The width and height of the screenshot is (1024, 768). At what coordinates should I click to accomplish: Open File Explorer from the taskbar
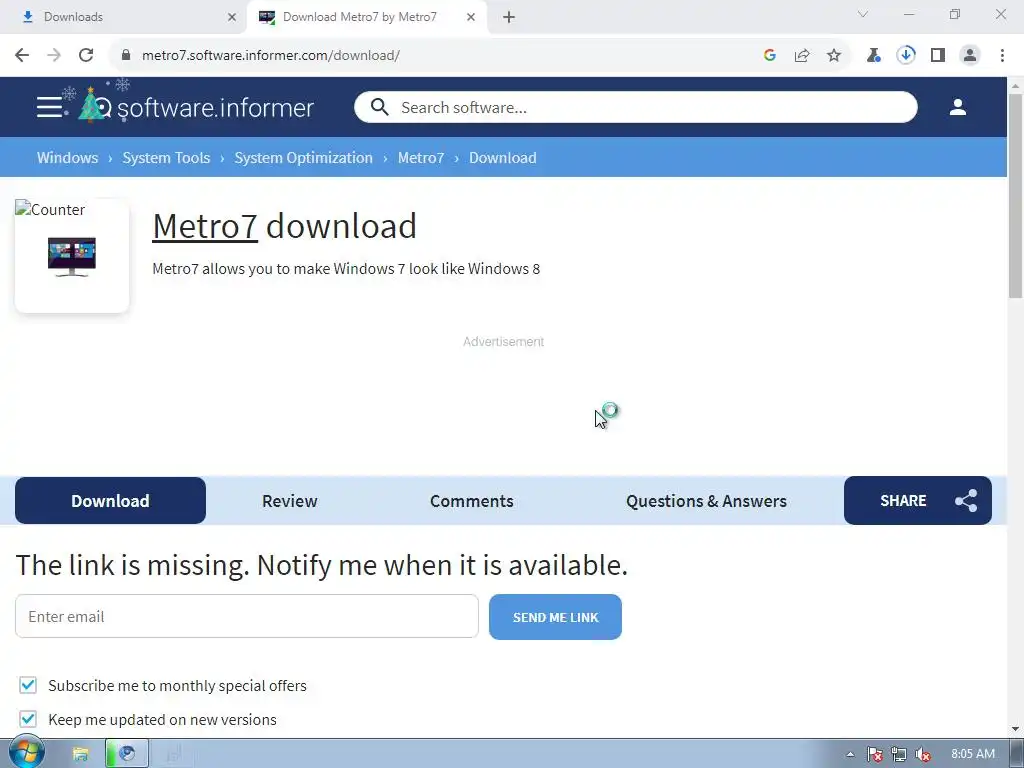(x=80, y=754)
